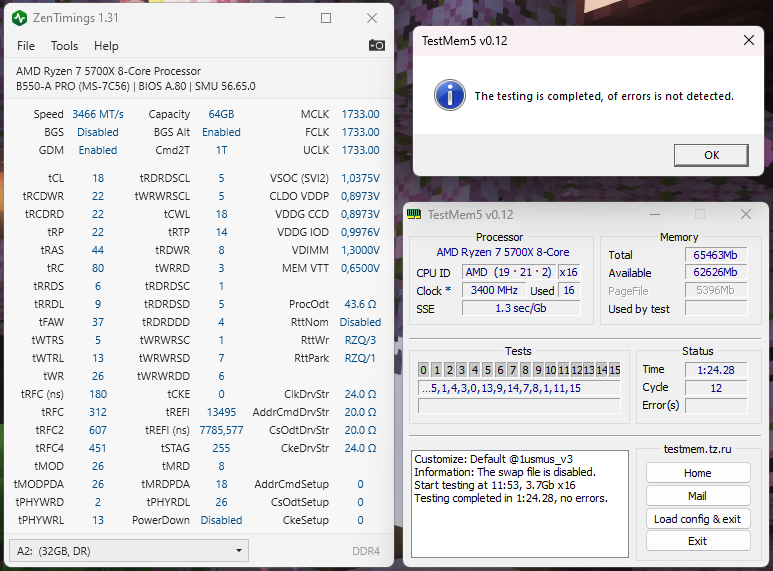
Task: Expand the A2: (32GB, DR) module dropdown
Action: point(129,551)
